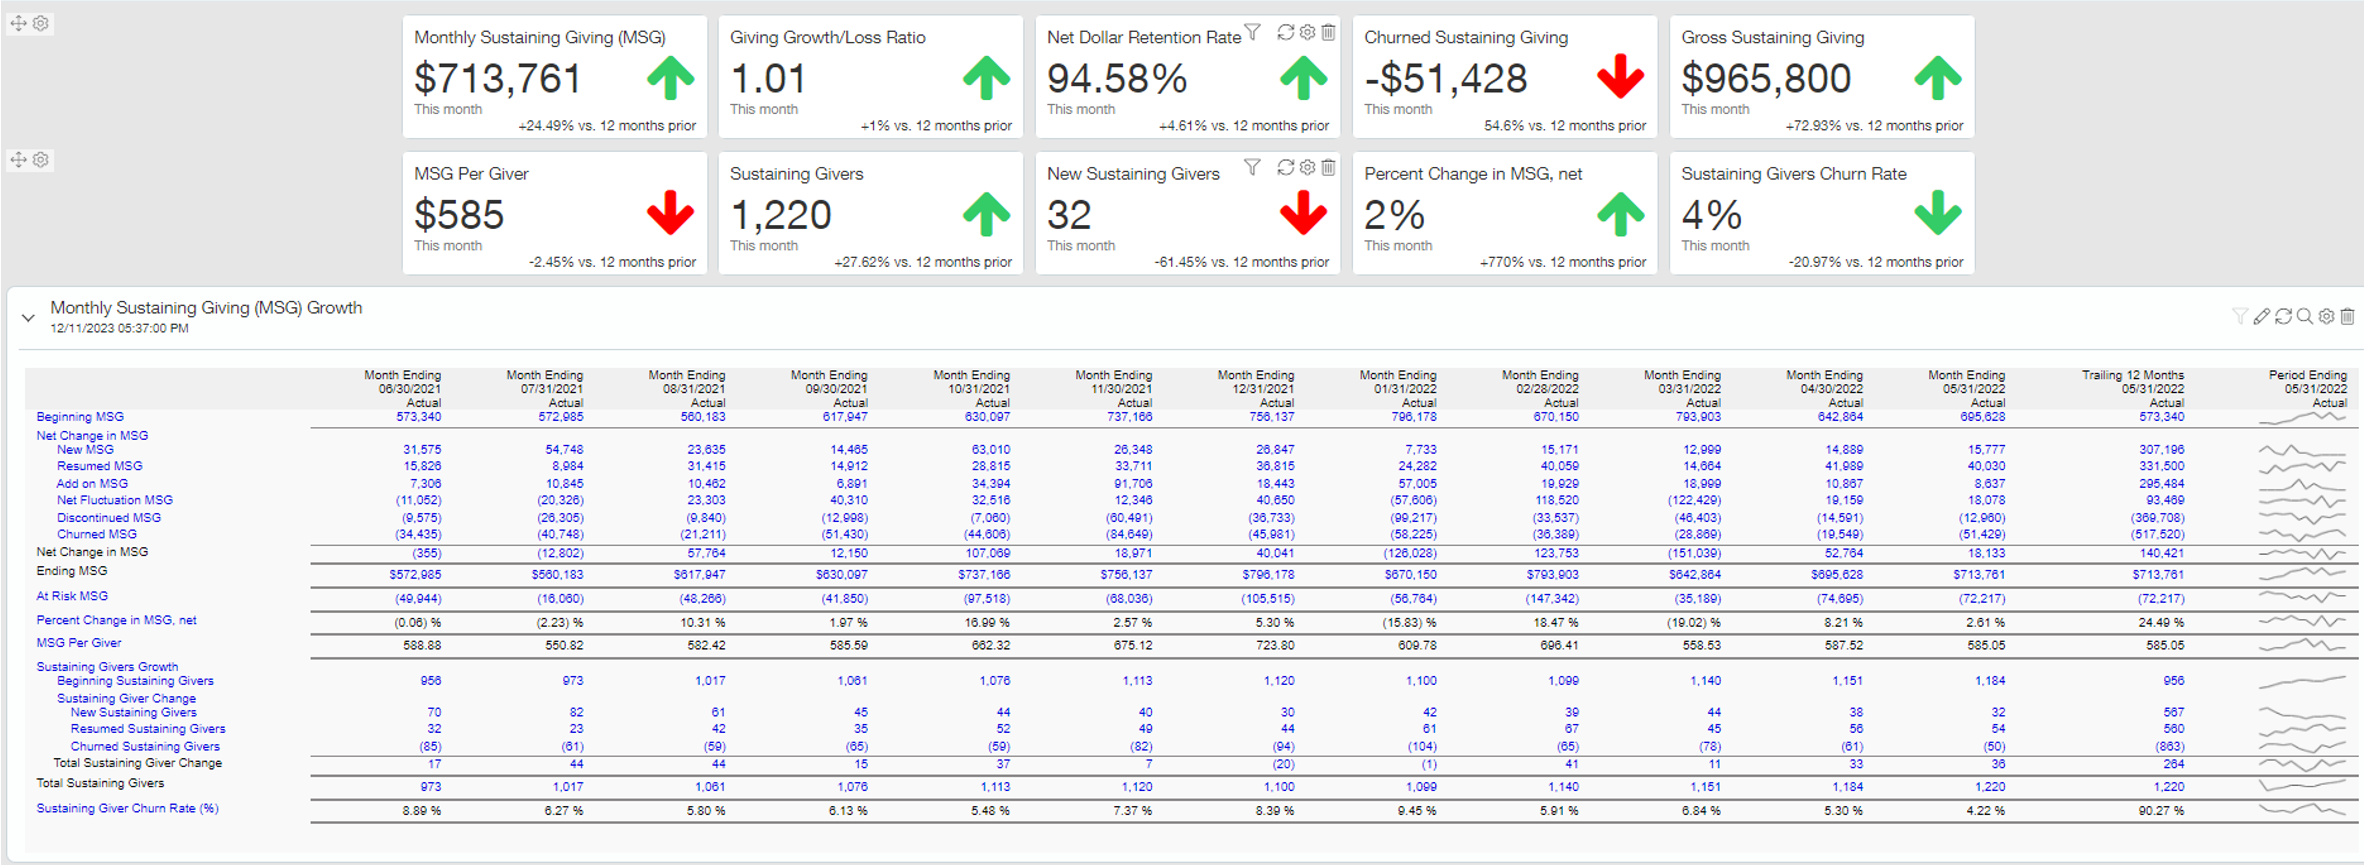2364x865 pixels.
Task: Click filter icon on Net Dollar Retention Rate card
Action: tap(1252, 33)
